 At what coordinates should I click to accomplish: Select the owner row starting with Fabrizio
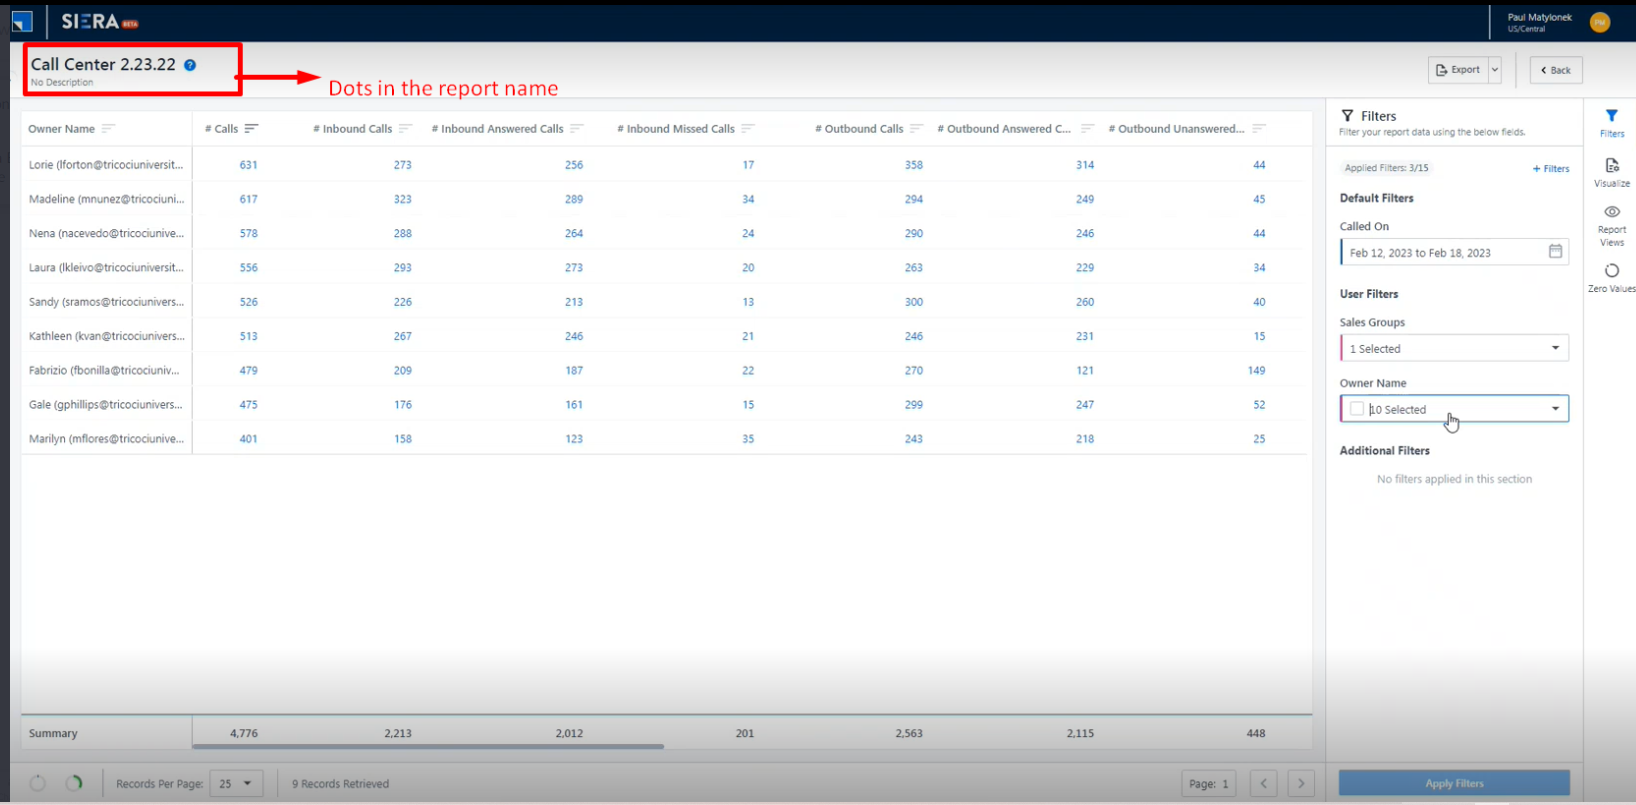(106, 370)
